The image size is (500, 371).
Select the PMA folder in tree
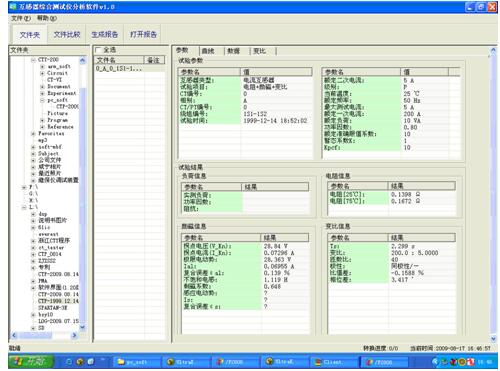coord(43,281)
